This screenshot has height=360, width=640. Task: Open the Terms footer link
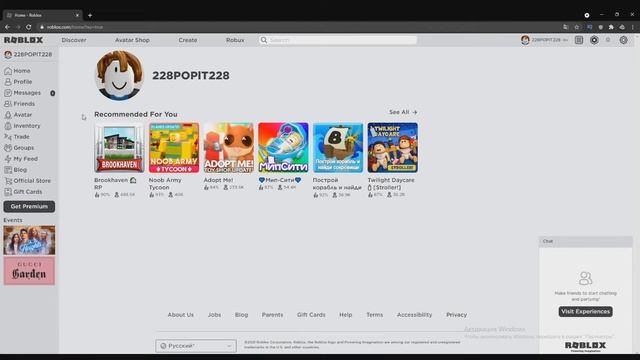click(374, 315)
